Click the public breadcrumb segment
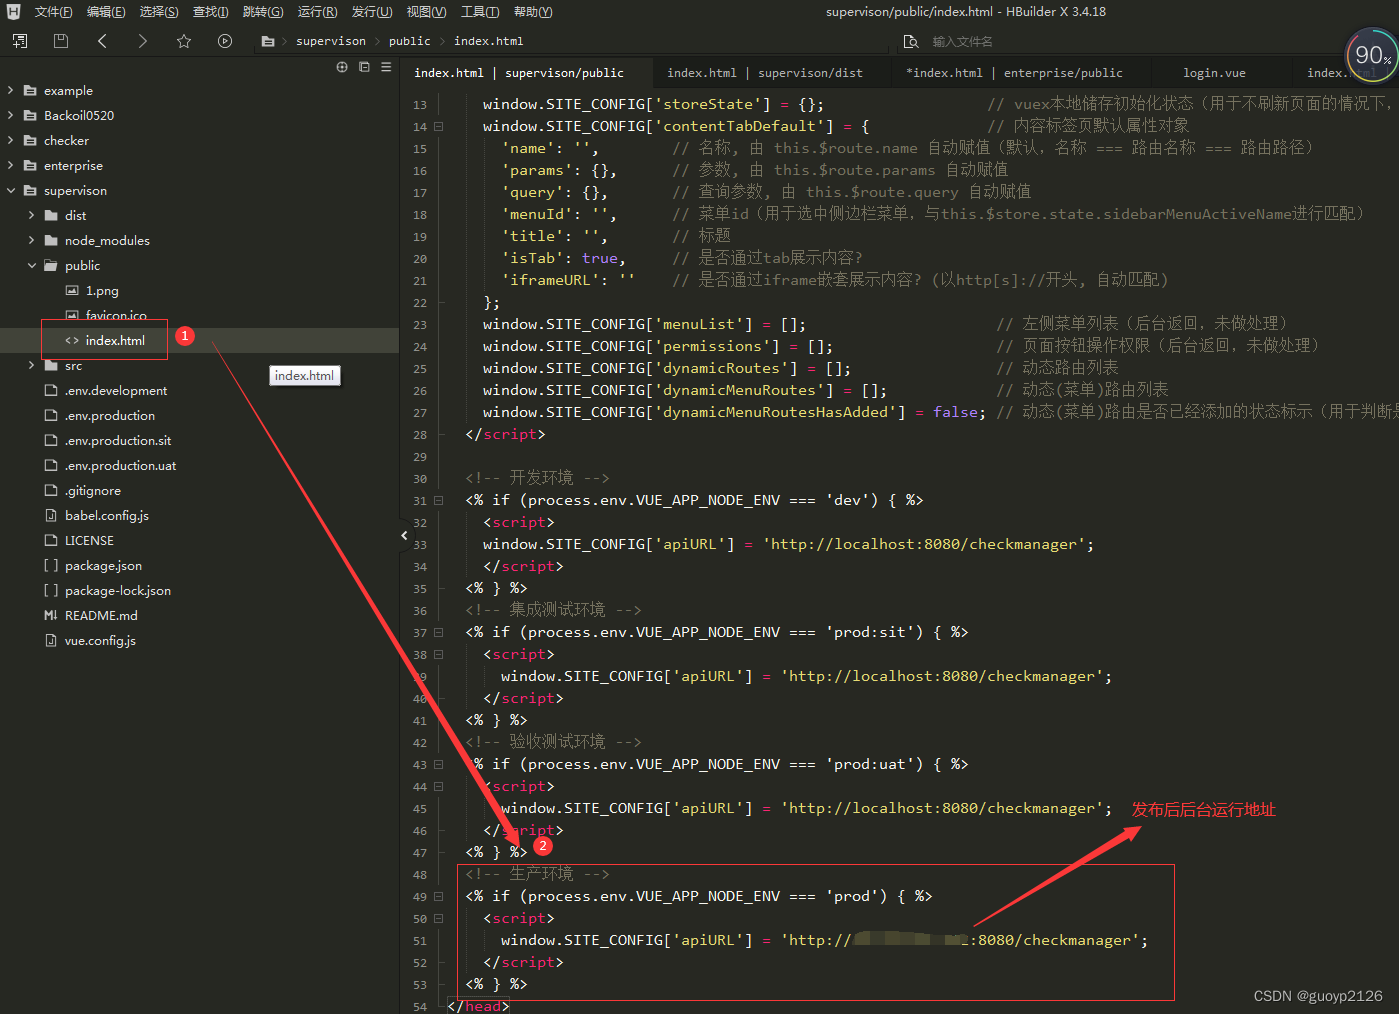The image size is (1399, 1014). click(x=410, y=41)
